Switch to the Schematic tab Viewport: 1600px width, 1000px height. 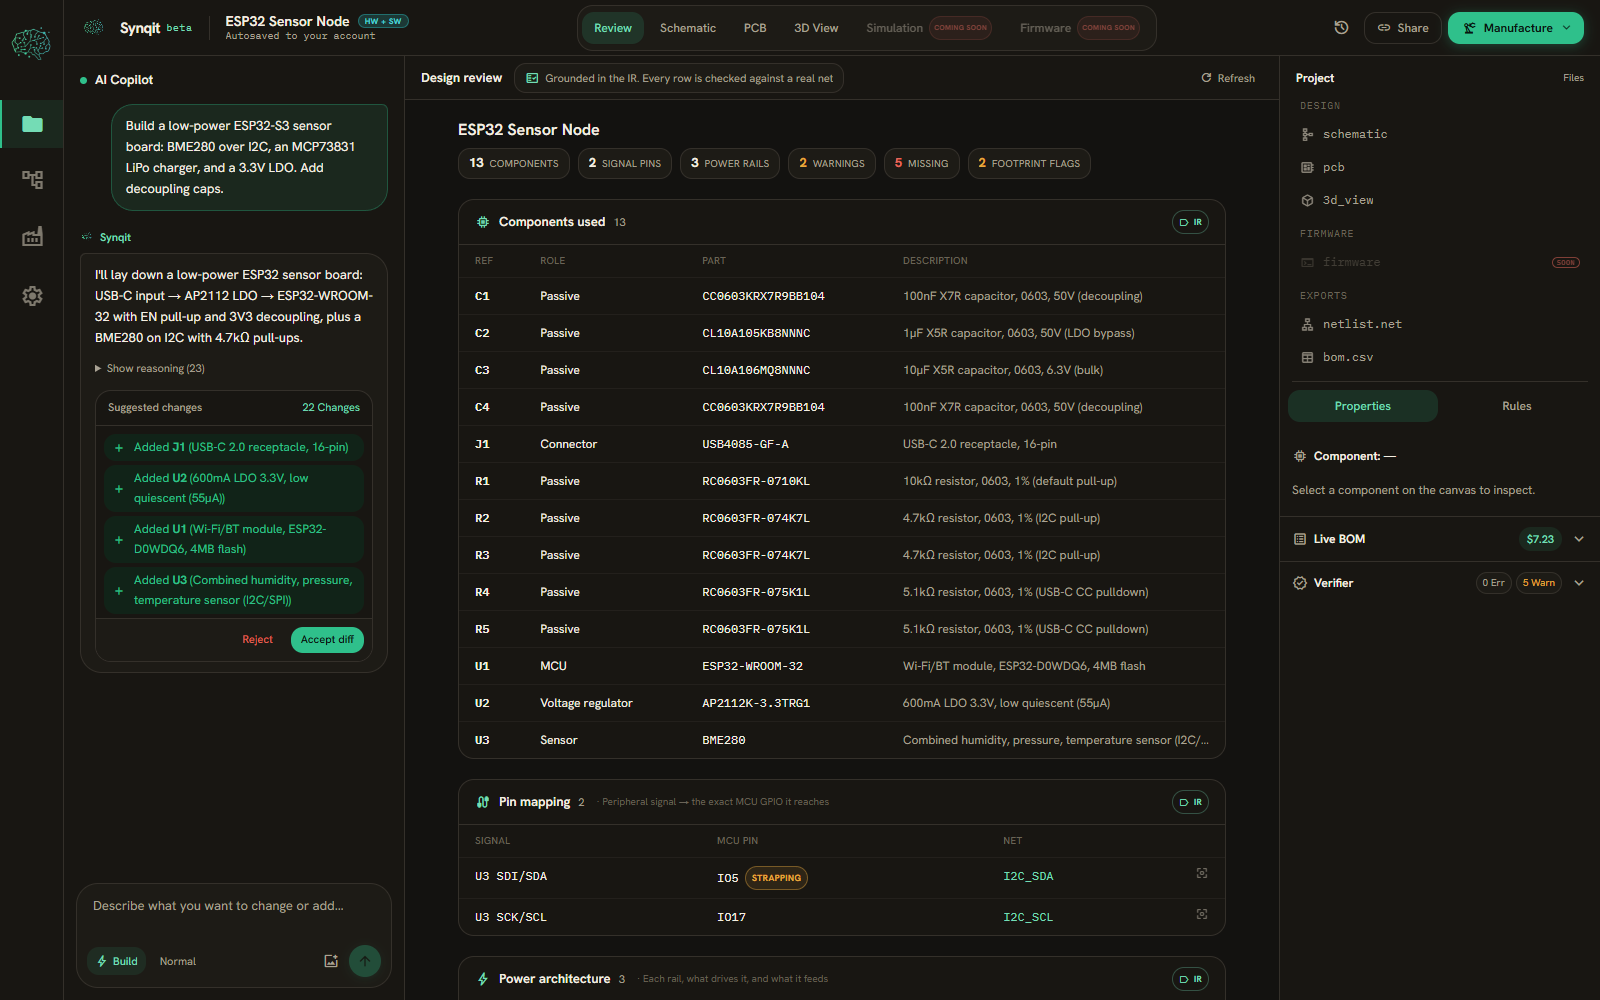(x=688, y=28)
